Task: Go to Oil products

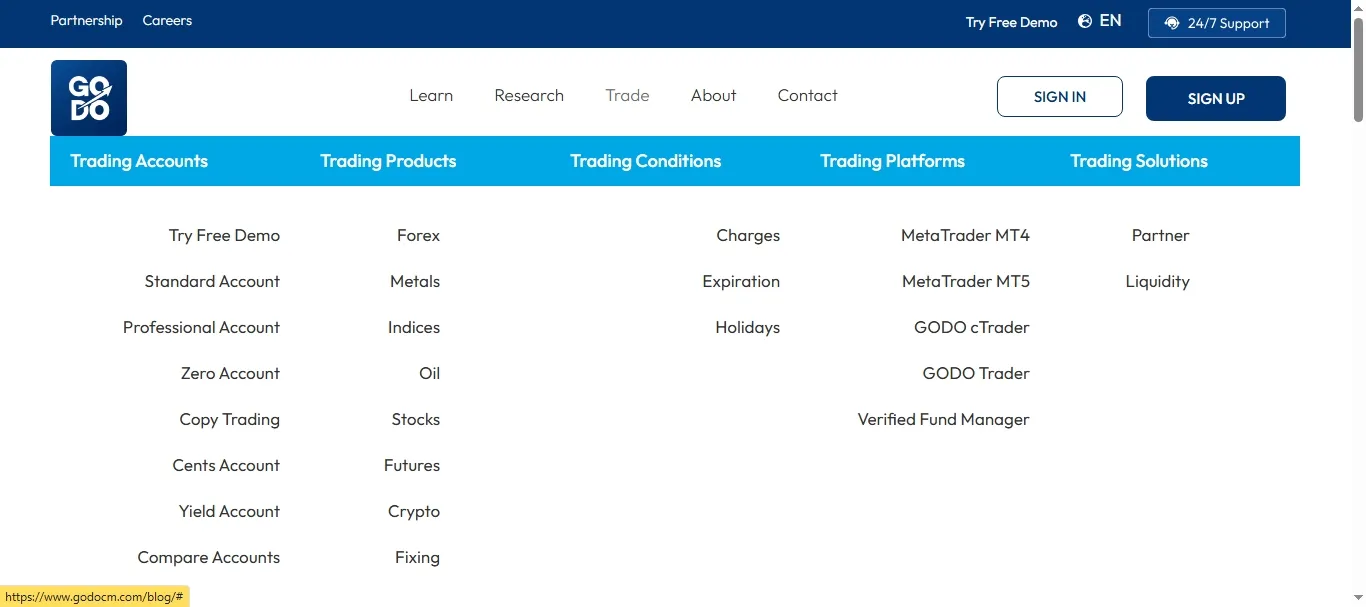Action: click(x=429, y=374)
